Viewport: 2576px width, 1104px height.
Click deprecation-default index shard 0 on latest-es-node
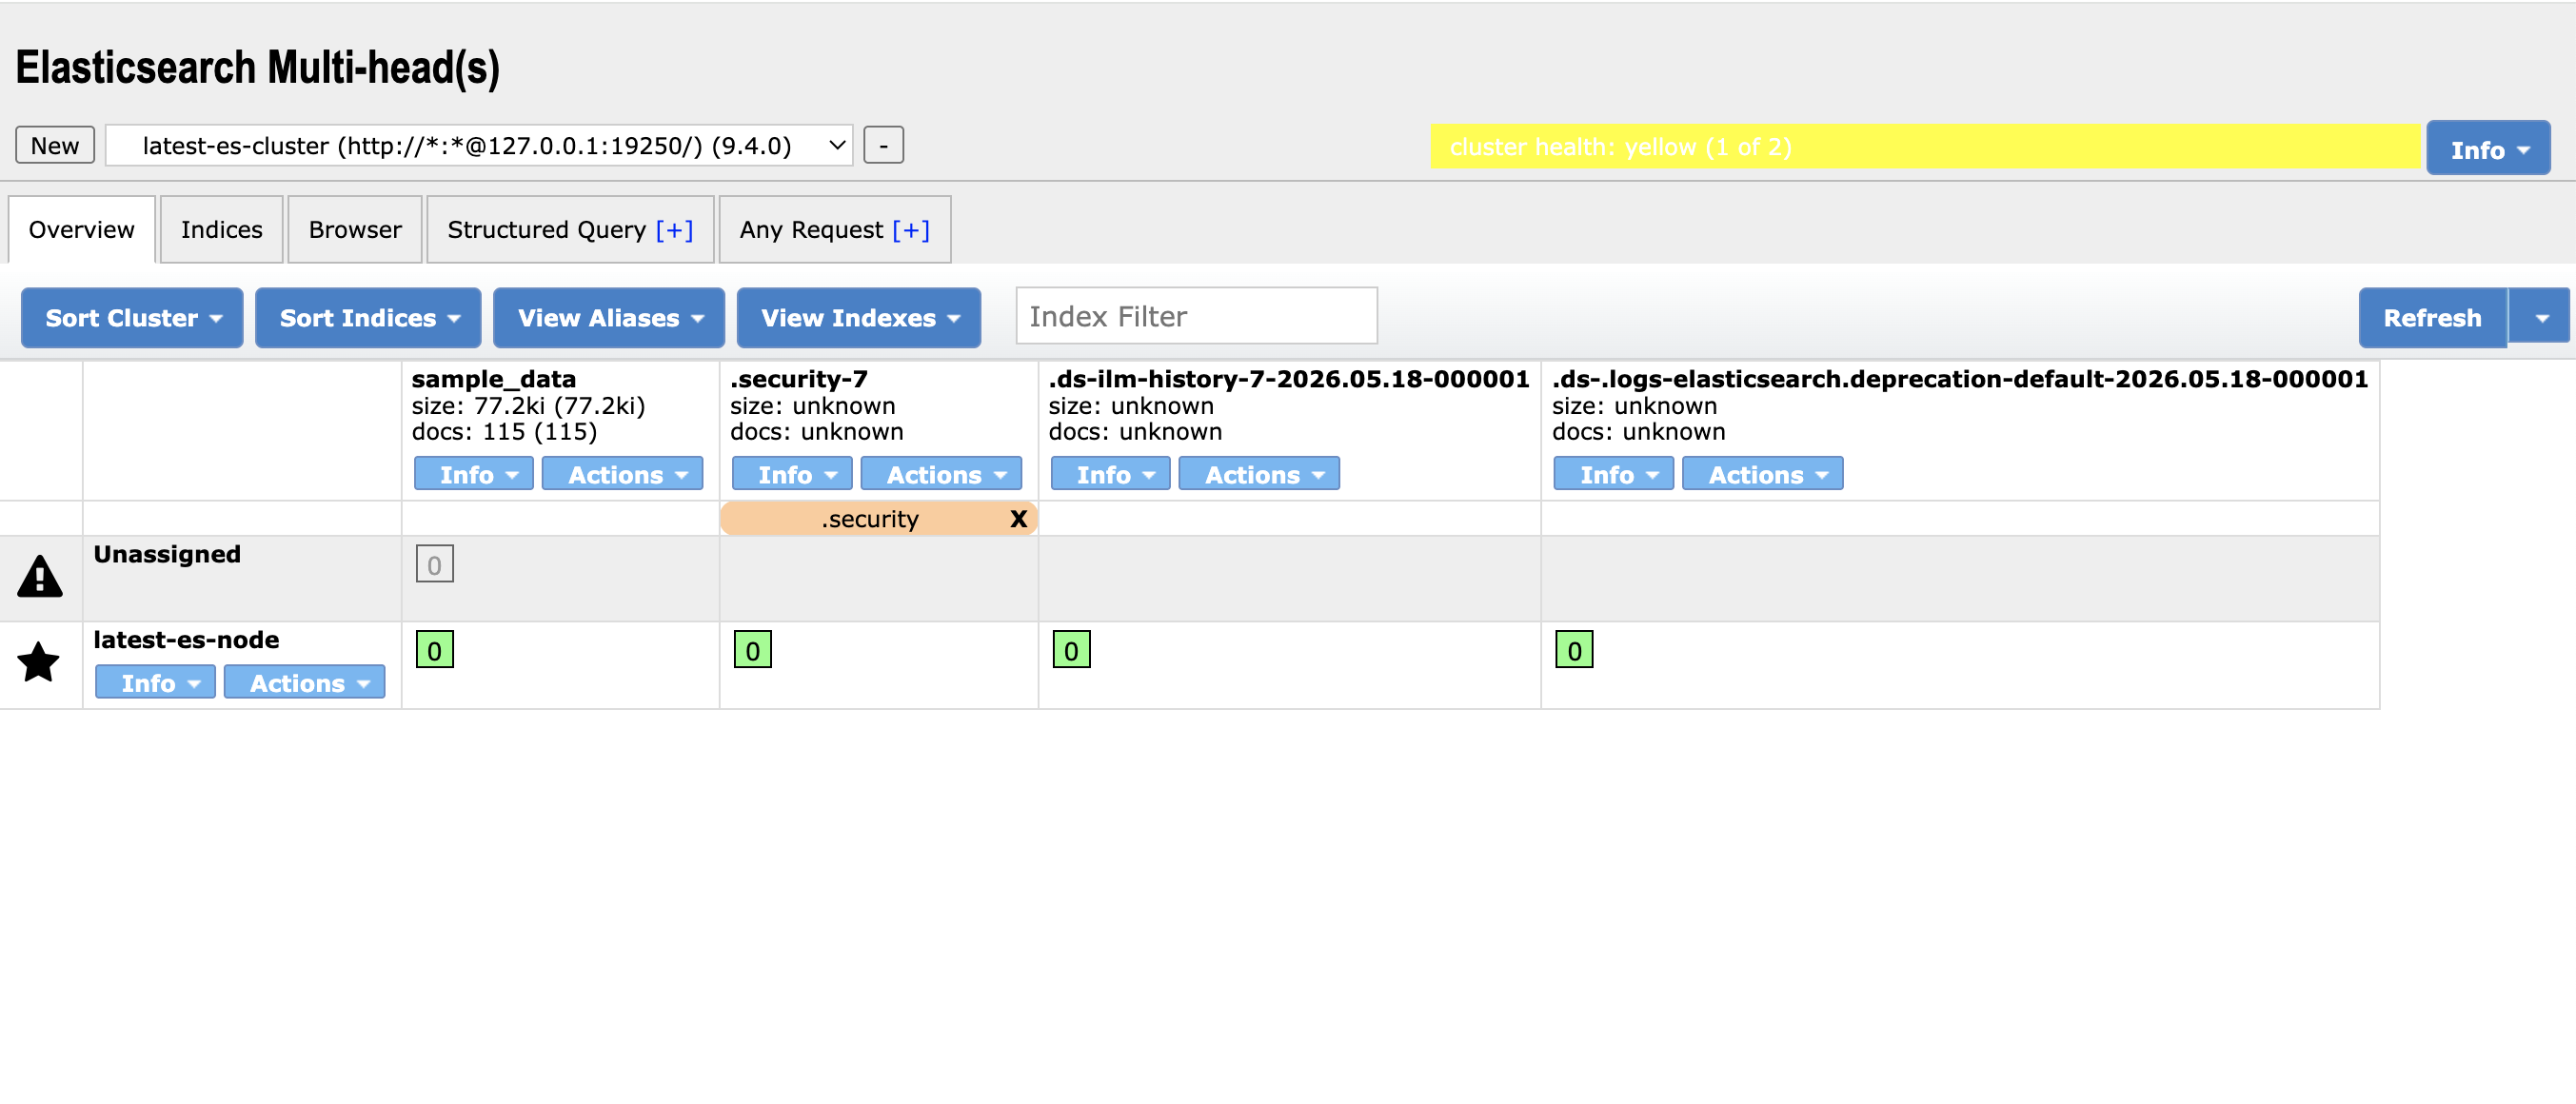pyautogui.click(x=1574, y=650)
